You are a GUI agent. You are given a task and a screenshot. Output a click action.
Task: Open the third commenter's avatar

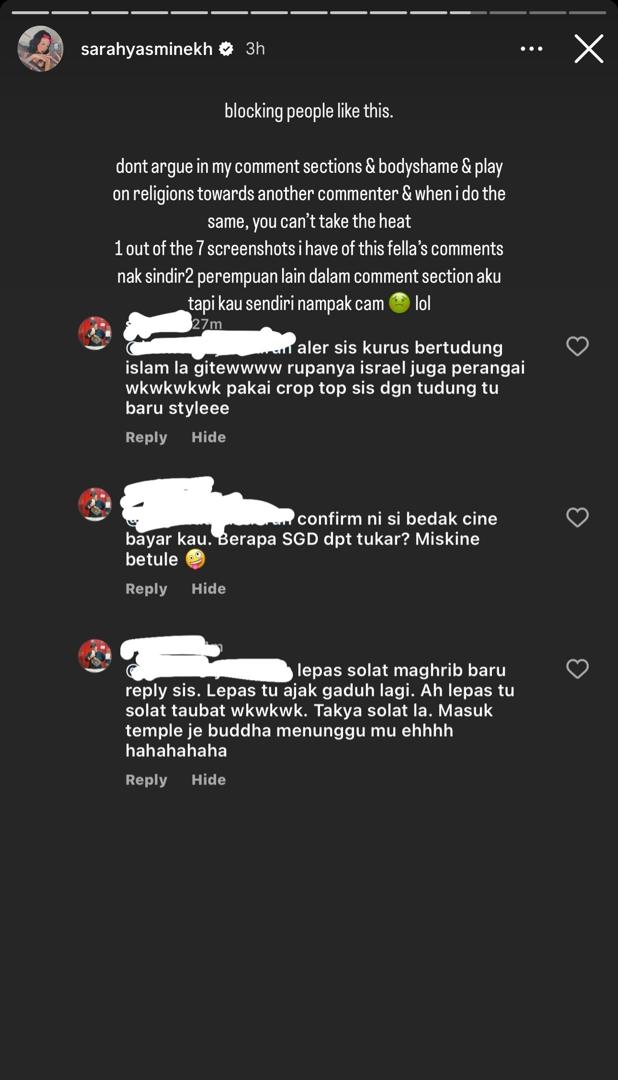(x=95, y=656)
